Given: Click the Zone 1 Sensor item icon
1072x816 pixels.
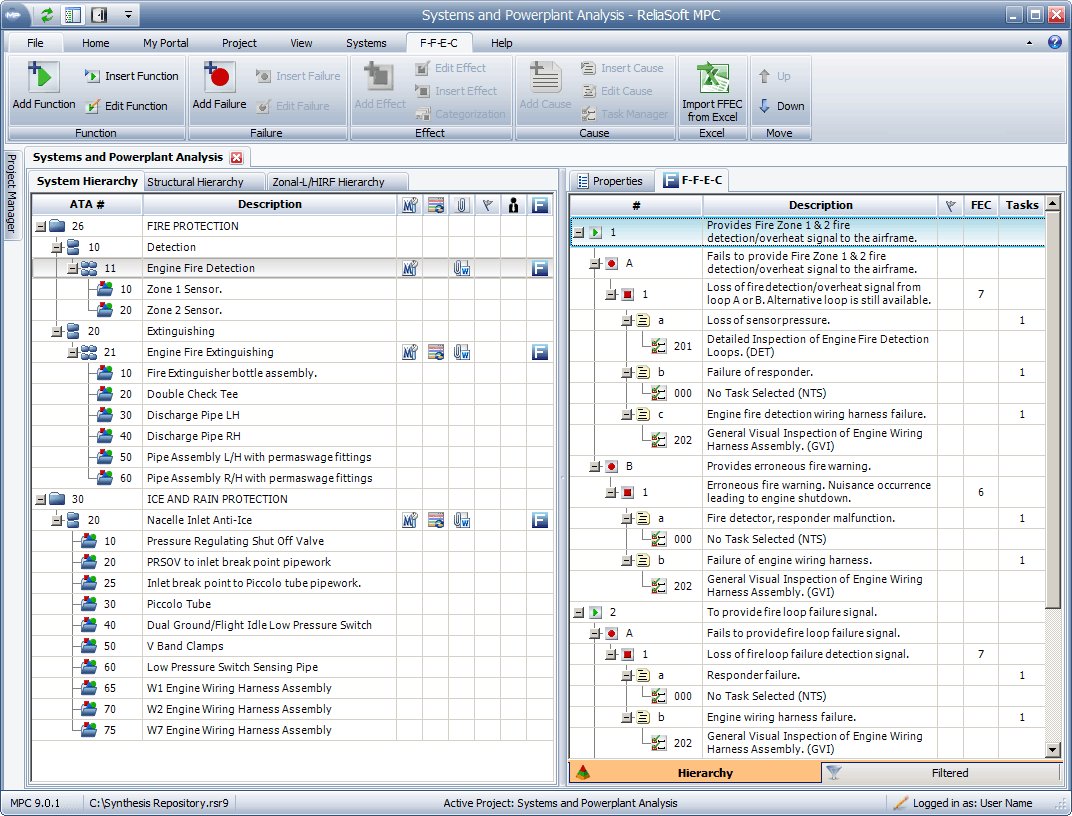Looking at the screenshot, I should [x=105, y=289].
